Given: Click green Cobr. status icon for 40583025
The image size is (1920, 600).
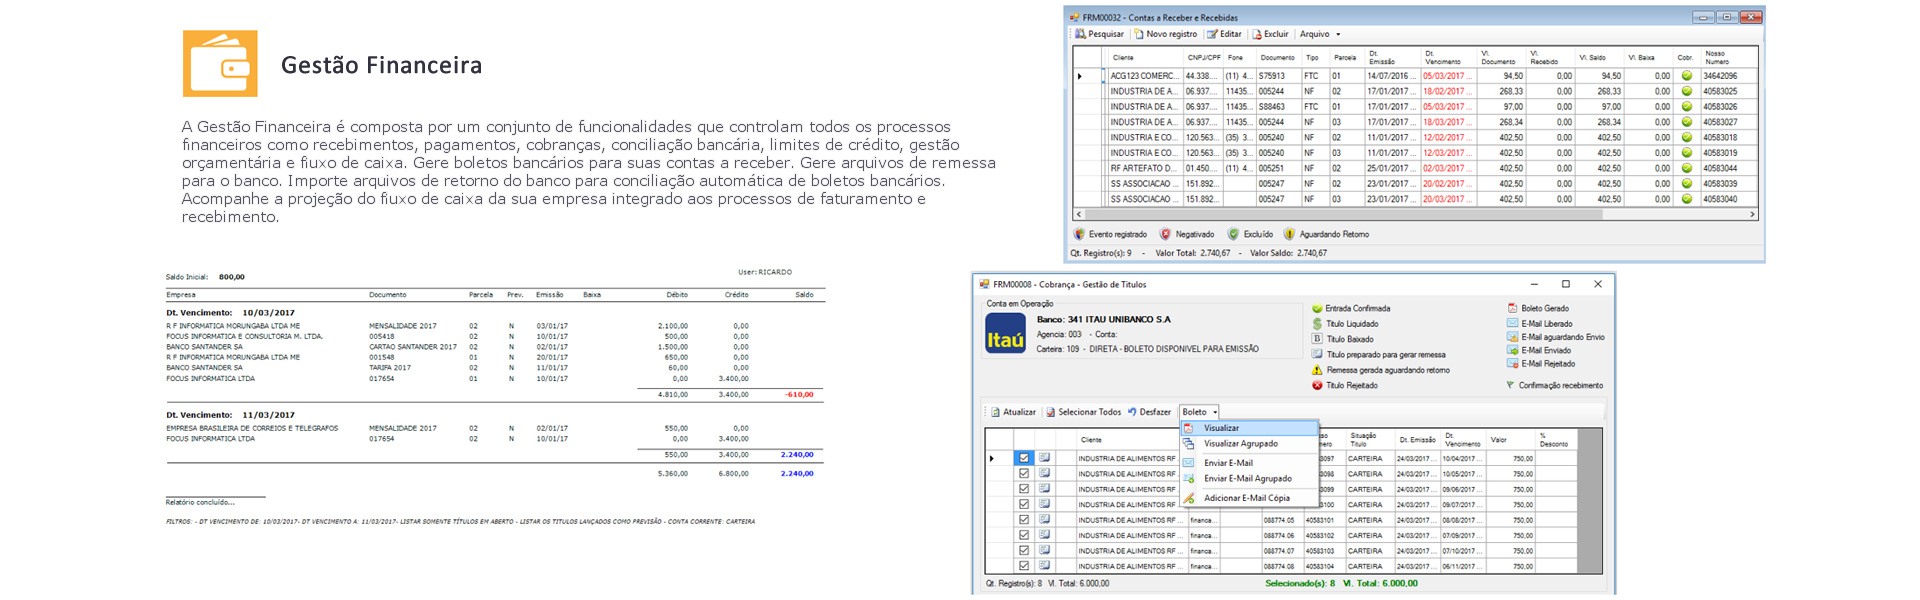Looking at the screenshot, I should [x=1686, y=91].
